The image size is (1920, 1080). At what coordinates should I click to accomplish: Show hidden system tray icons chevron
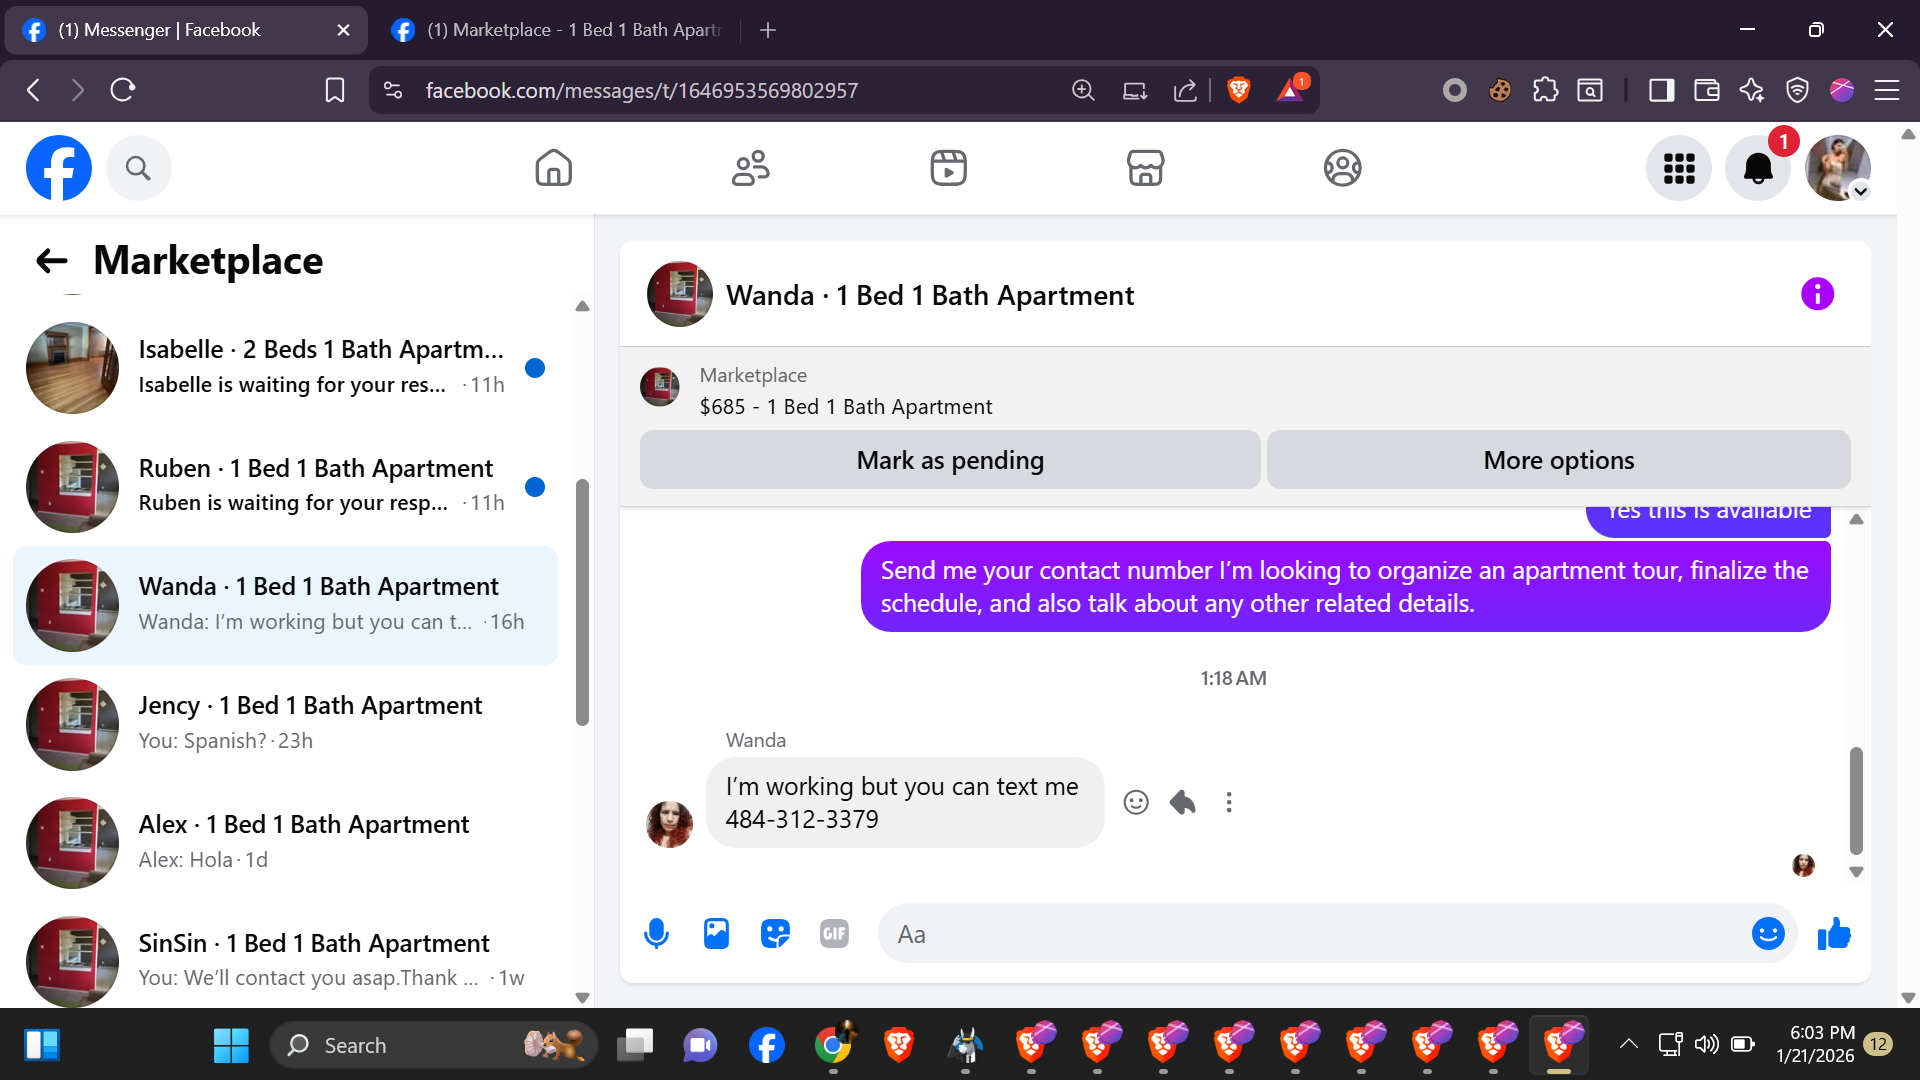point(1628,1045)
